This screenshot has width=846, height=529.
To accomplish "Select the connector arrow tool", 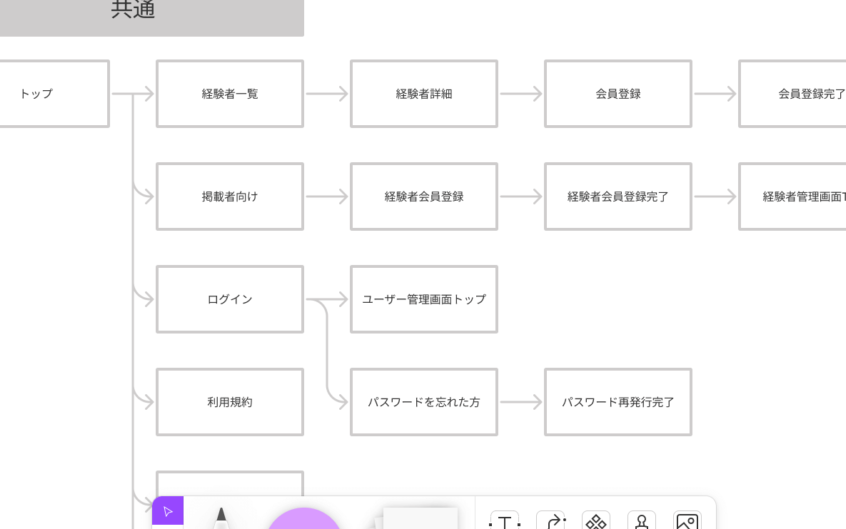I will click(550, 521).
